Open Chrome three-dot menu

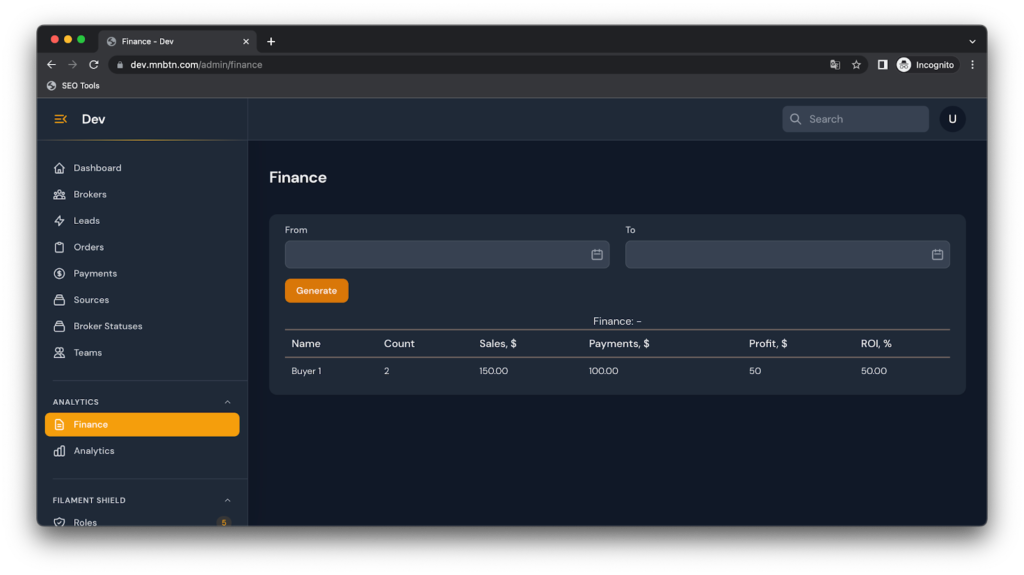pos(972,65)
